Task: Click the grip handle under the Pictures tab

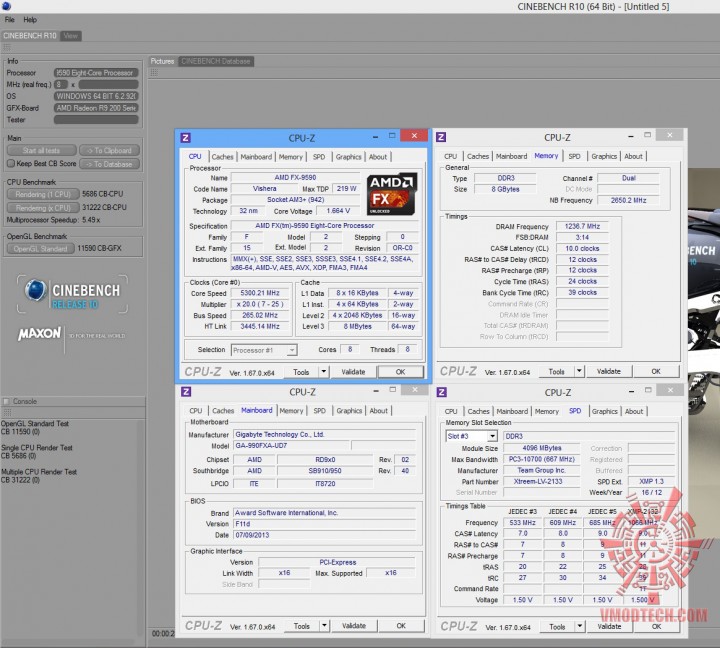Action: point(154,72)
